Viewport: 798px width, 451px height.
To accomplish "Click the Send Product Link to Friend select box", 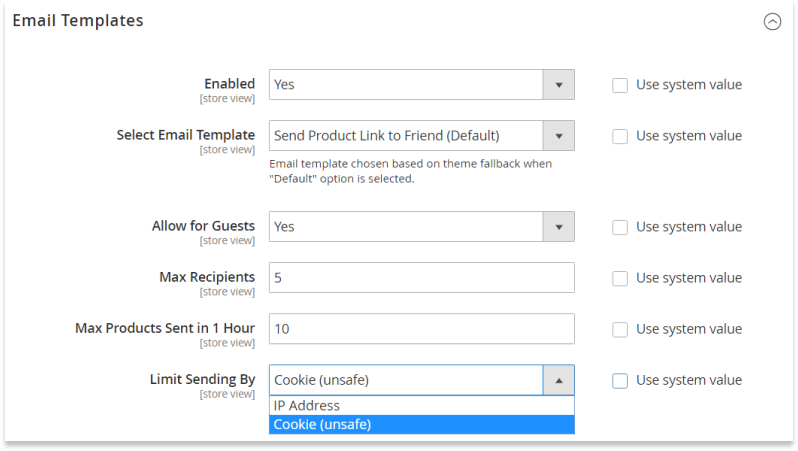I will click(422, 135).
